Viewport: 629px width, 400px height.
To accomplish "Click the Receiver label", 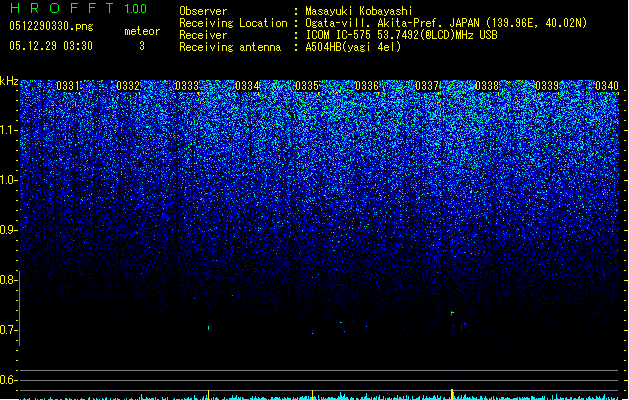I will pos(203,35).
